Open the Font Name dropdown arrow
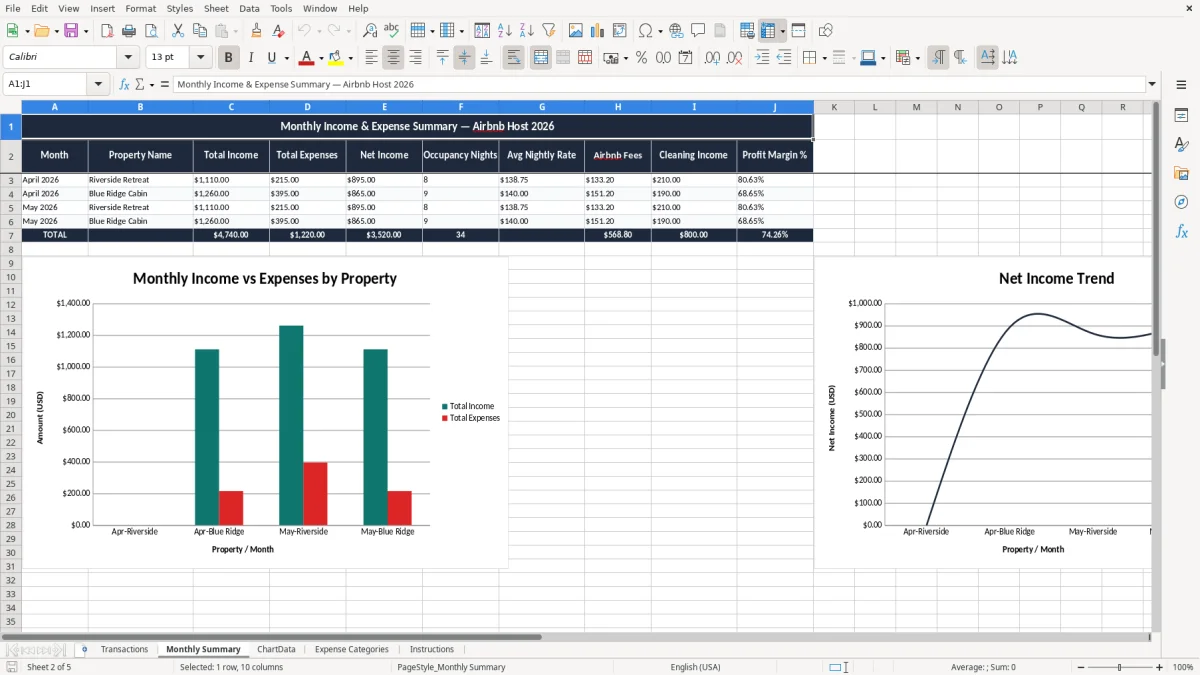 point(128,58)
